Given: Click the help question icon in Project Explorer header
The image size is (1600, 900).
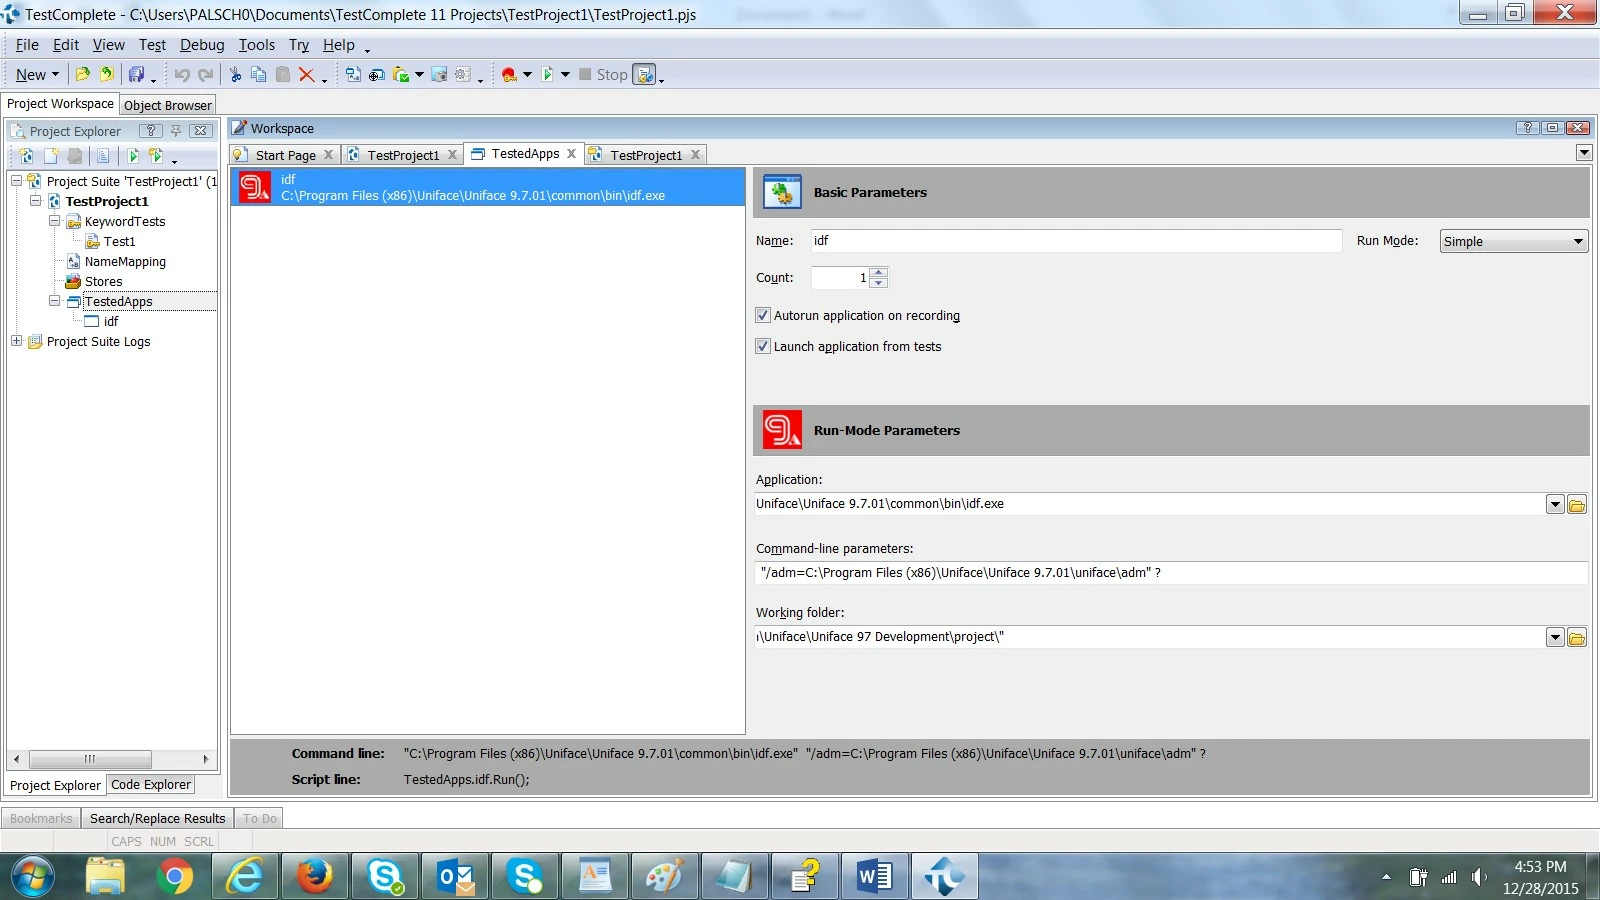Looking at the screenshot, I should (151, 131).
